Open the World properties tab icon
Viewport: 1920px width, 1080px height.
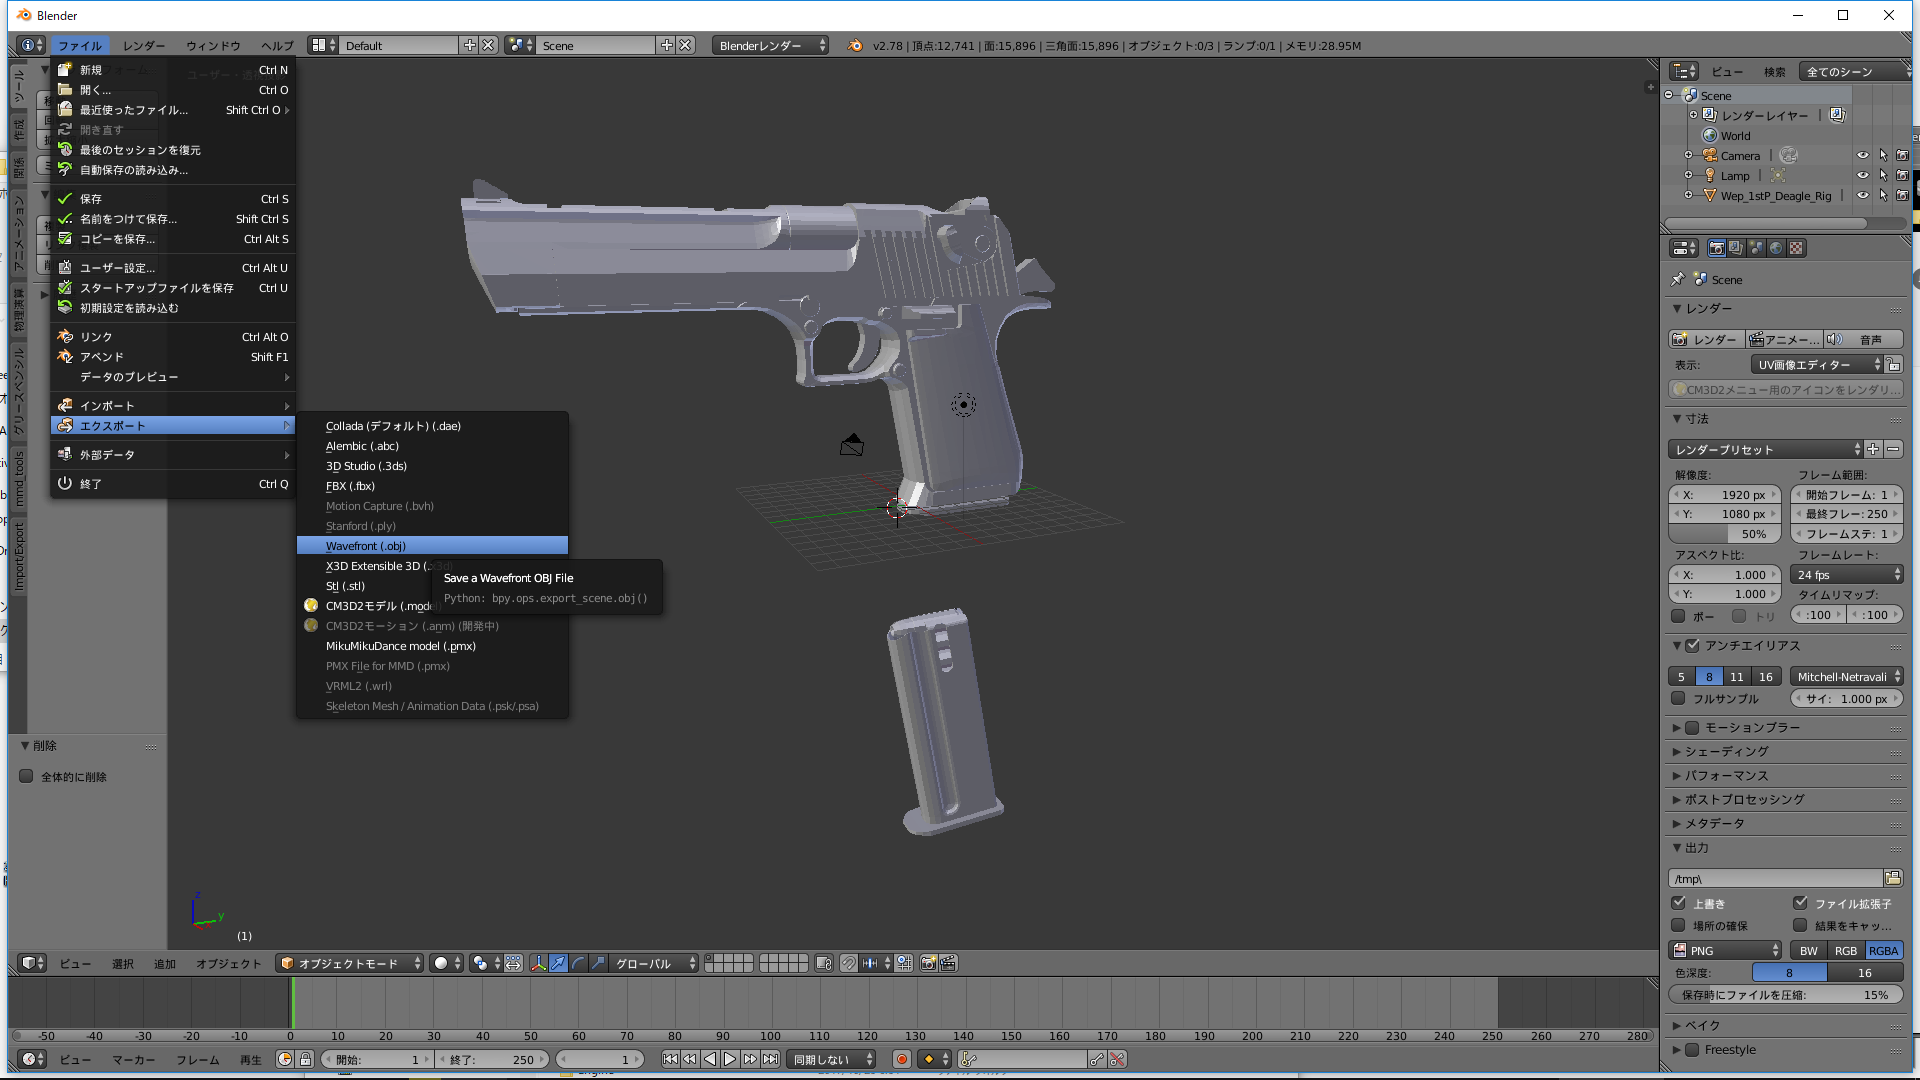[1776, 248]
